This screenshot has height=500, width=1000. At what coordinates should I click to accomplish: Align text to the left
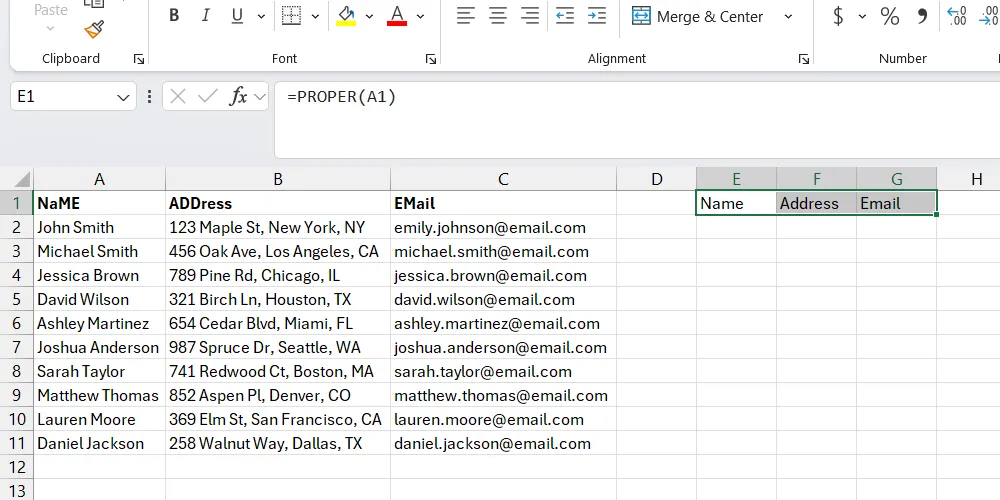click(466, 16)
